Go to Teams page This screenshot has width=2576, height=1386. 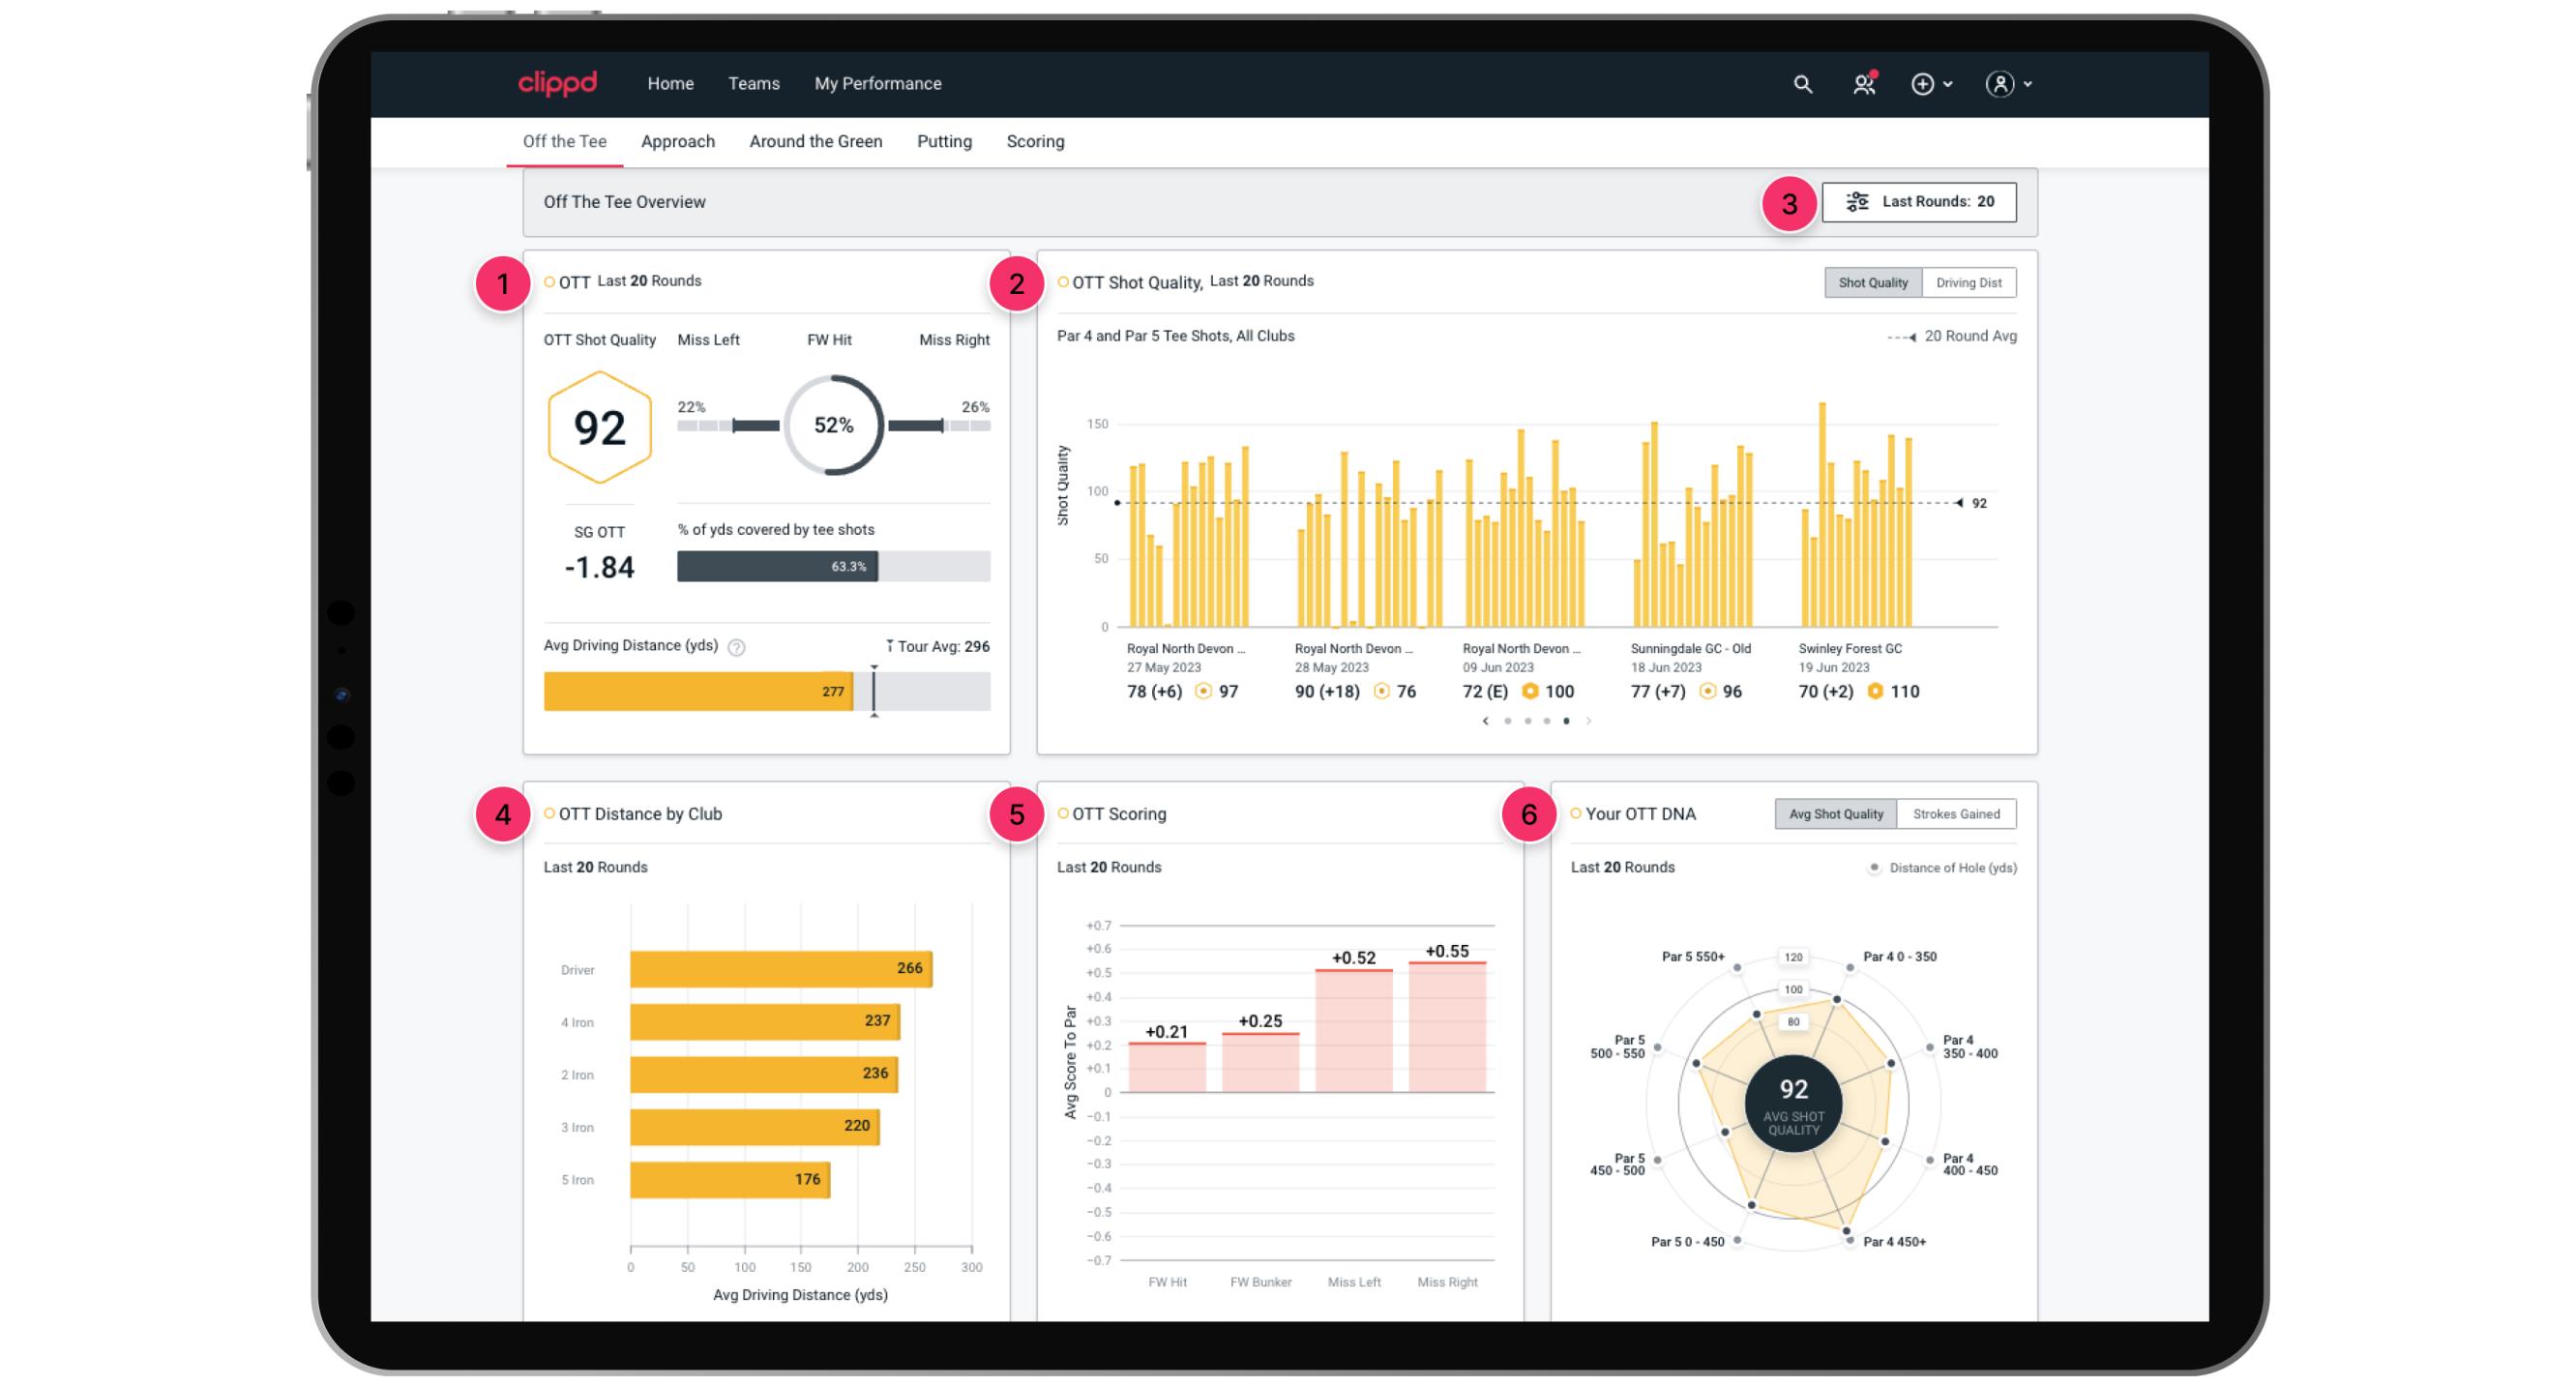[x=753, y=84]
